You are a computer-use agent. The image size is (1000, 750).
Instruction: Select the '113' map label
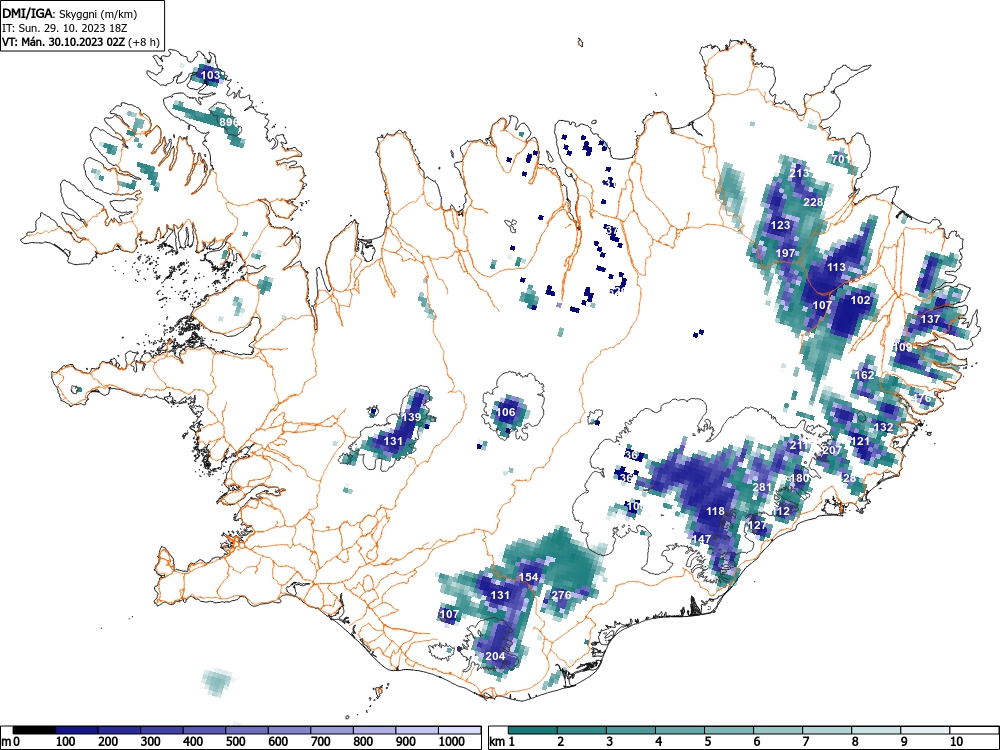(x=836, y=267)
